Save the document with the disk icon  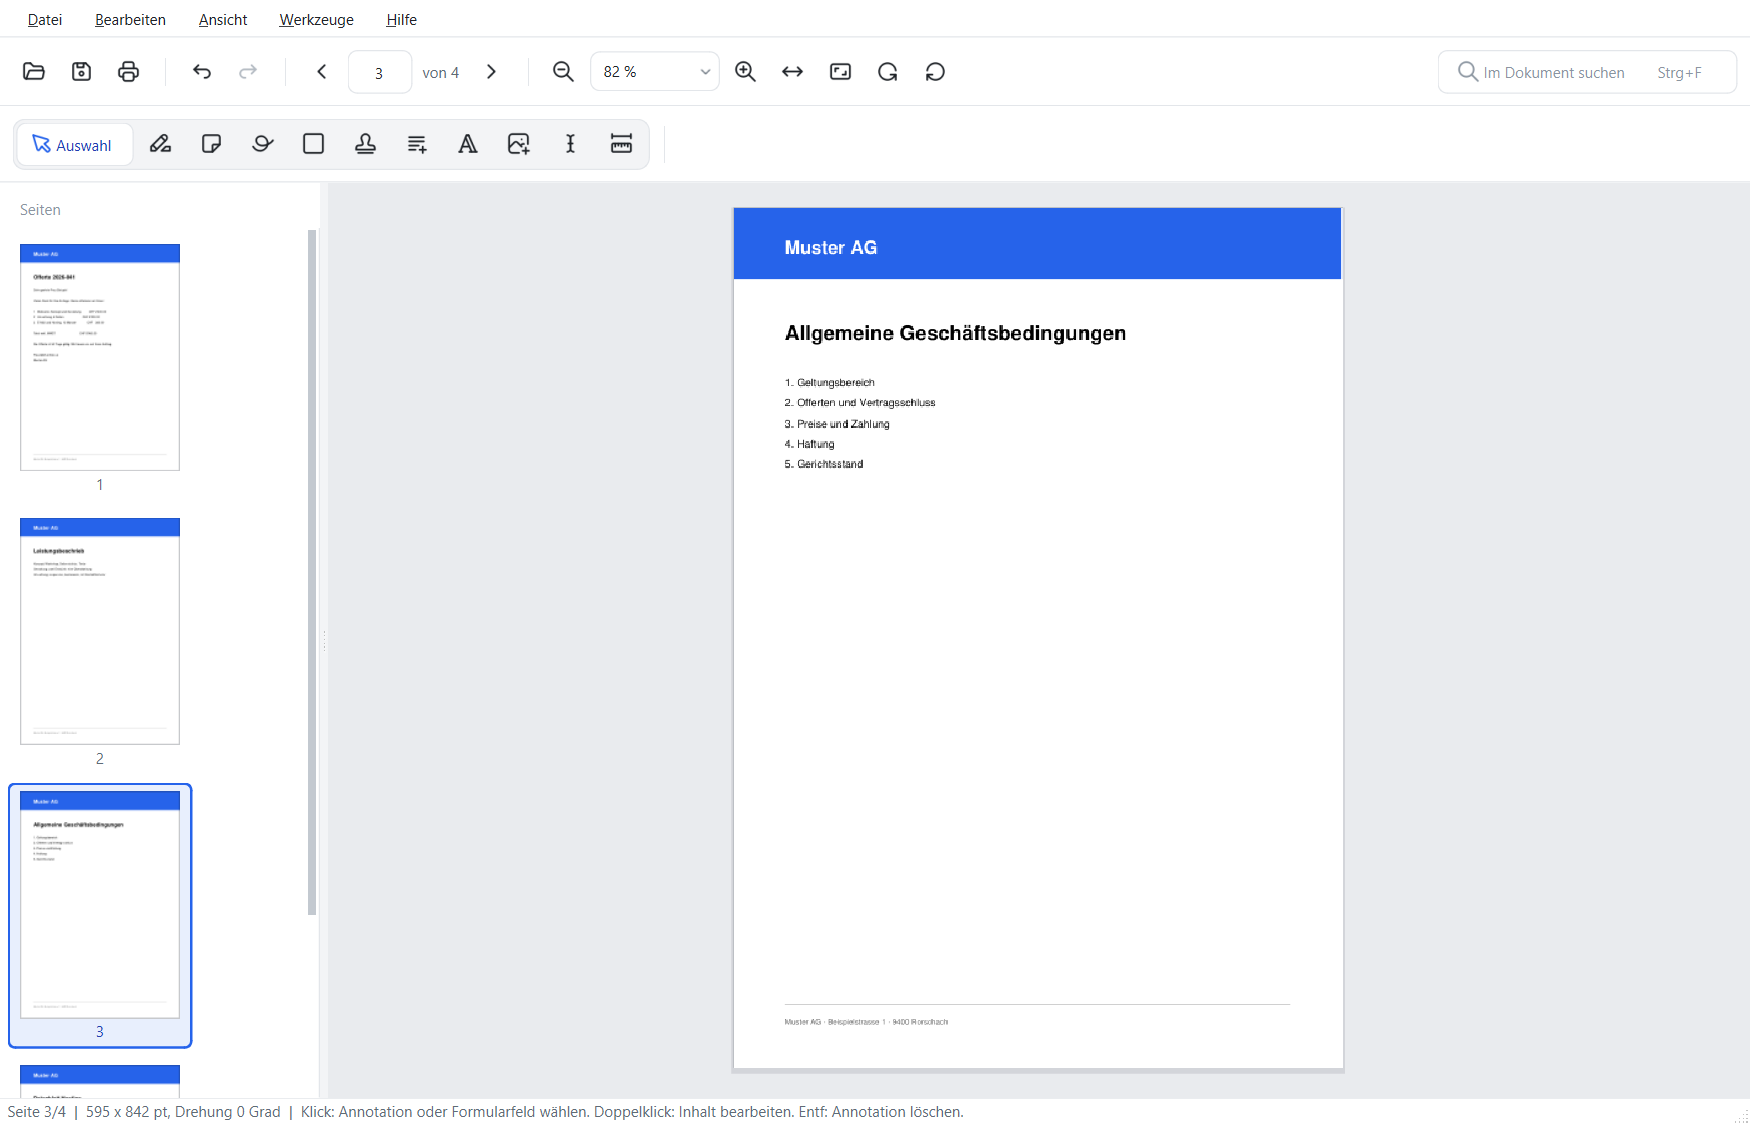[81, 71]
